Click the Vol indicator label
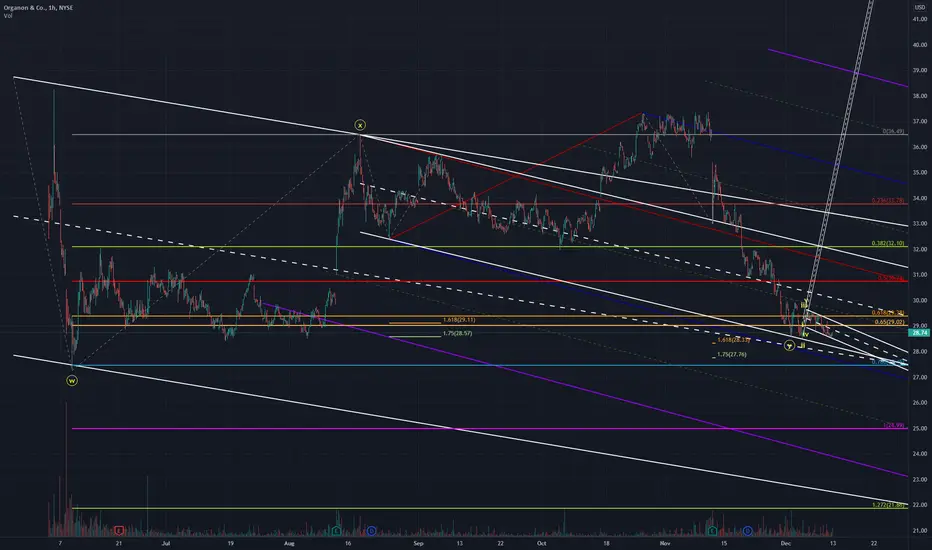The width and height of the screenshot is (932, 550). [8, 16]
